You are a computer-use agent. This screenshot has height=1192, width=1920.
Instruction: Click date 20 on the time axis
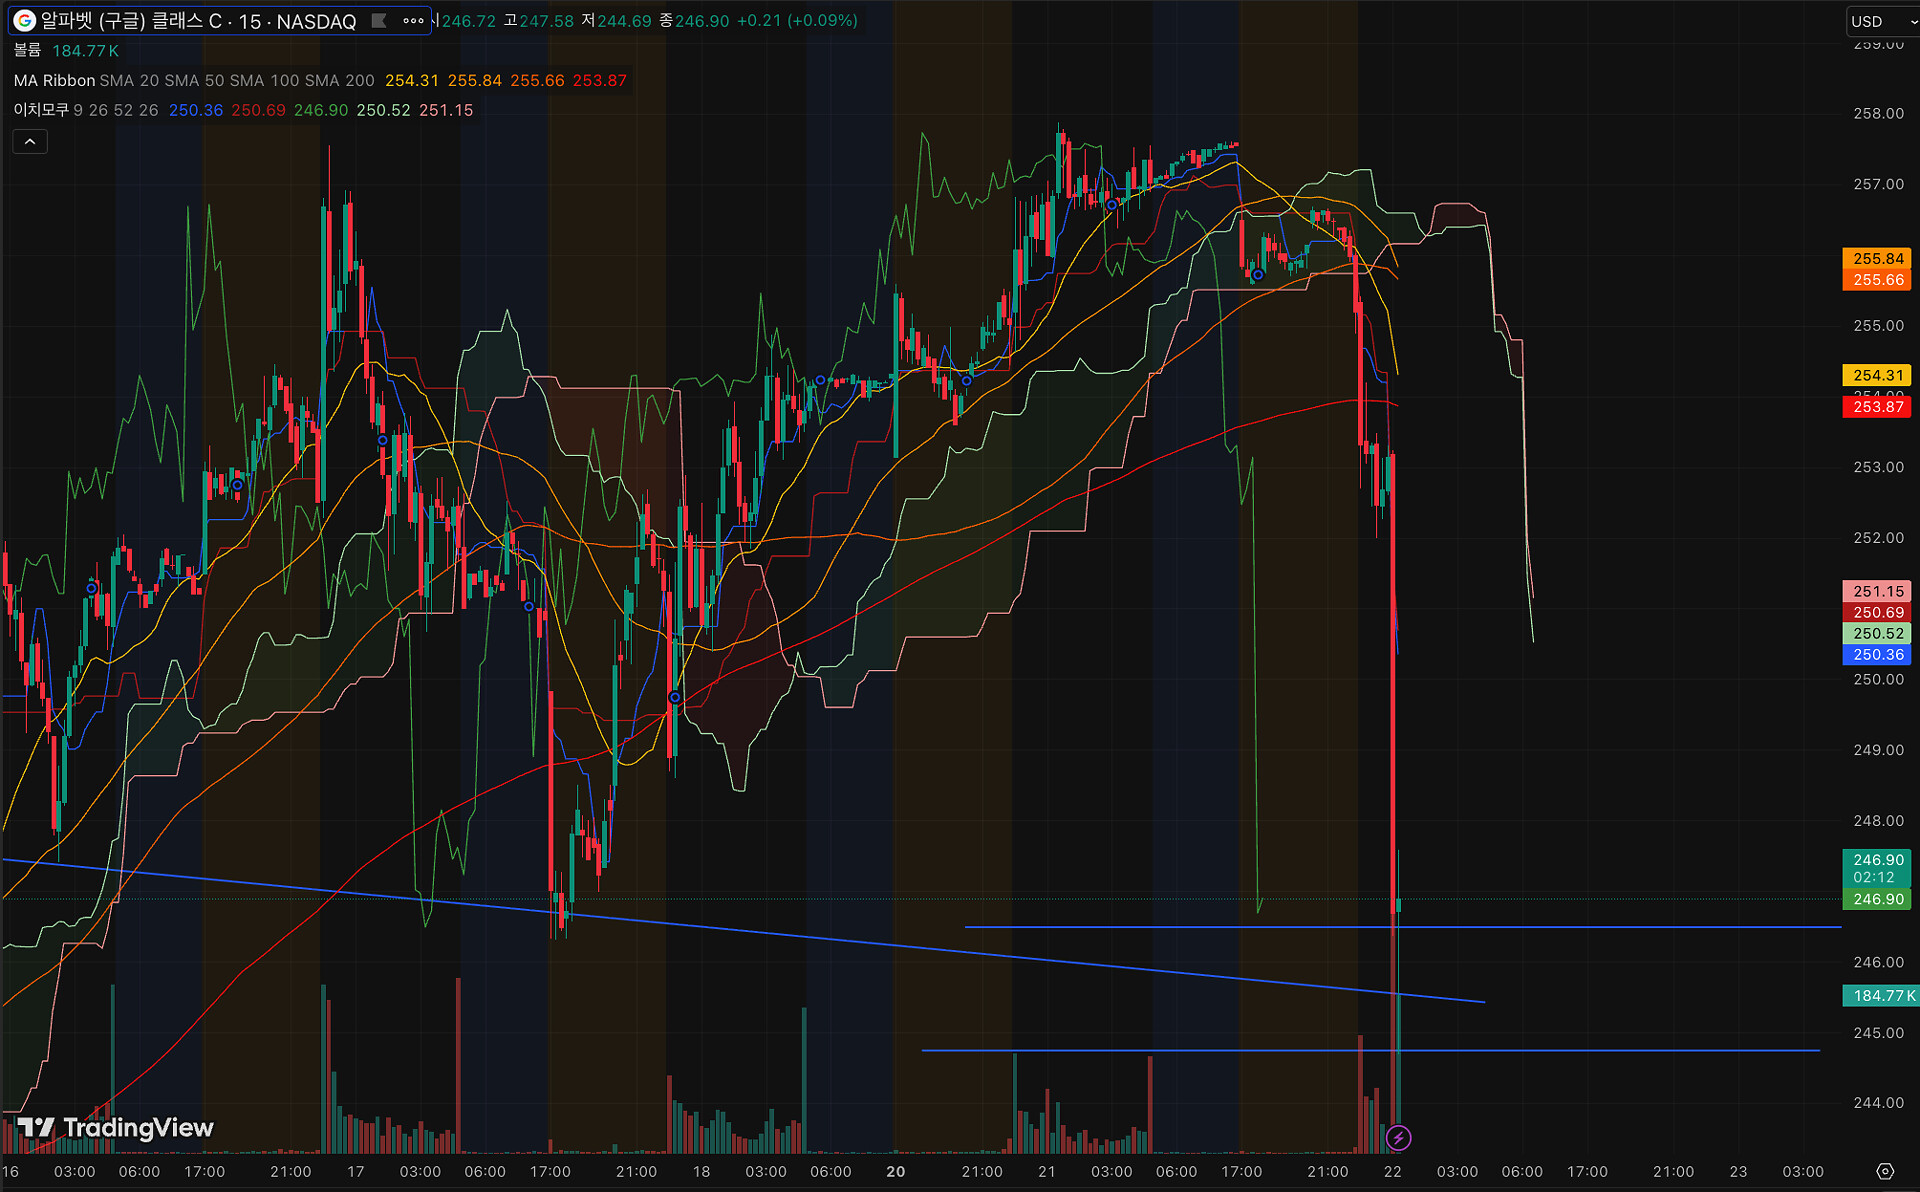click(x=895, y=1172)
